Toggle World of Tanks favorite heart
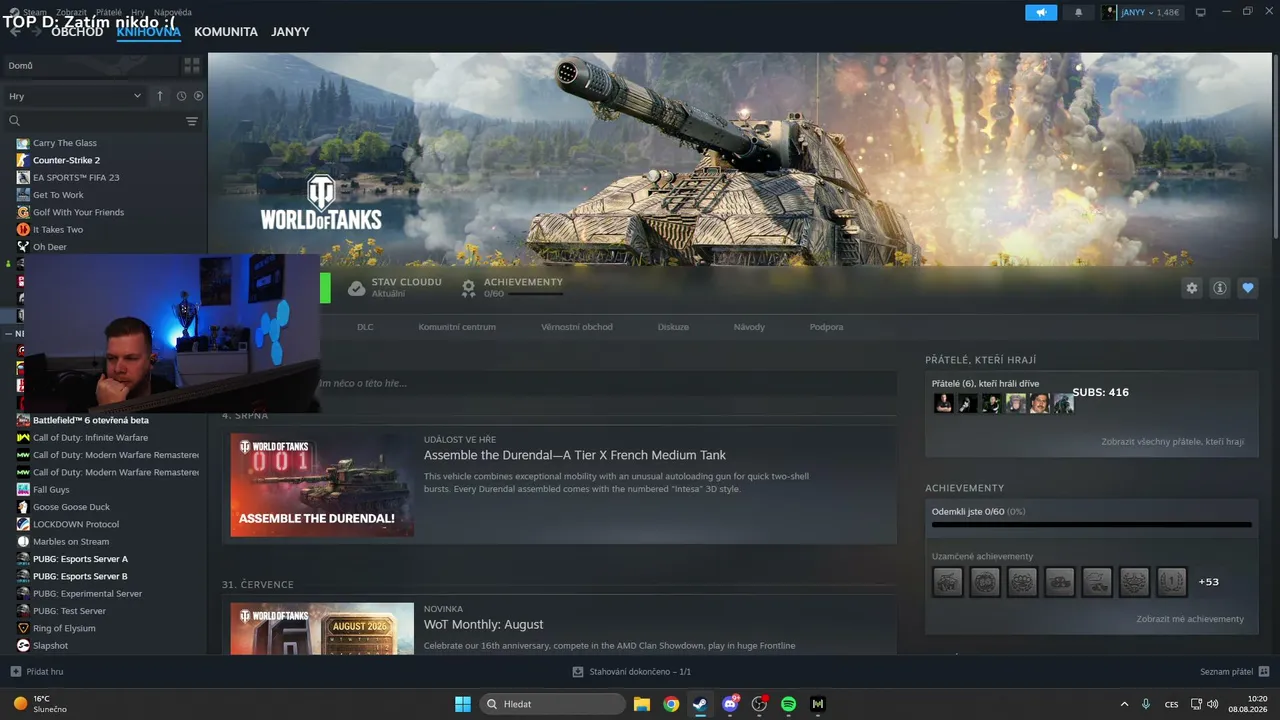This screenshot has width=1280, height=720. pyautogui.click(x=1248, y=288)
